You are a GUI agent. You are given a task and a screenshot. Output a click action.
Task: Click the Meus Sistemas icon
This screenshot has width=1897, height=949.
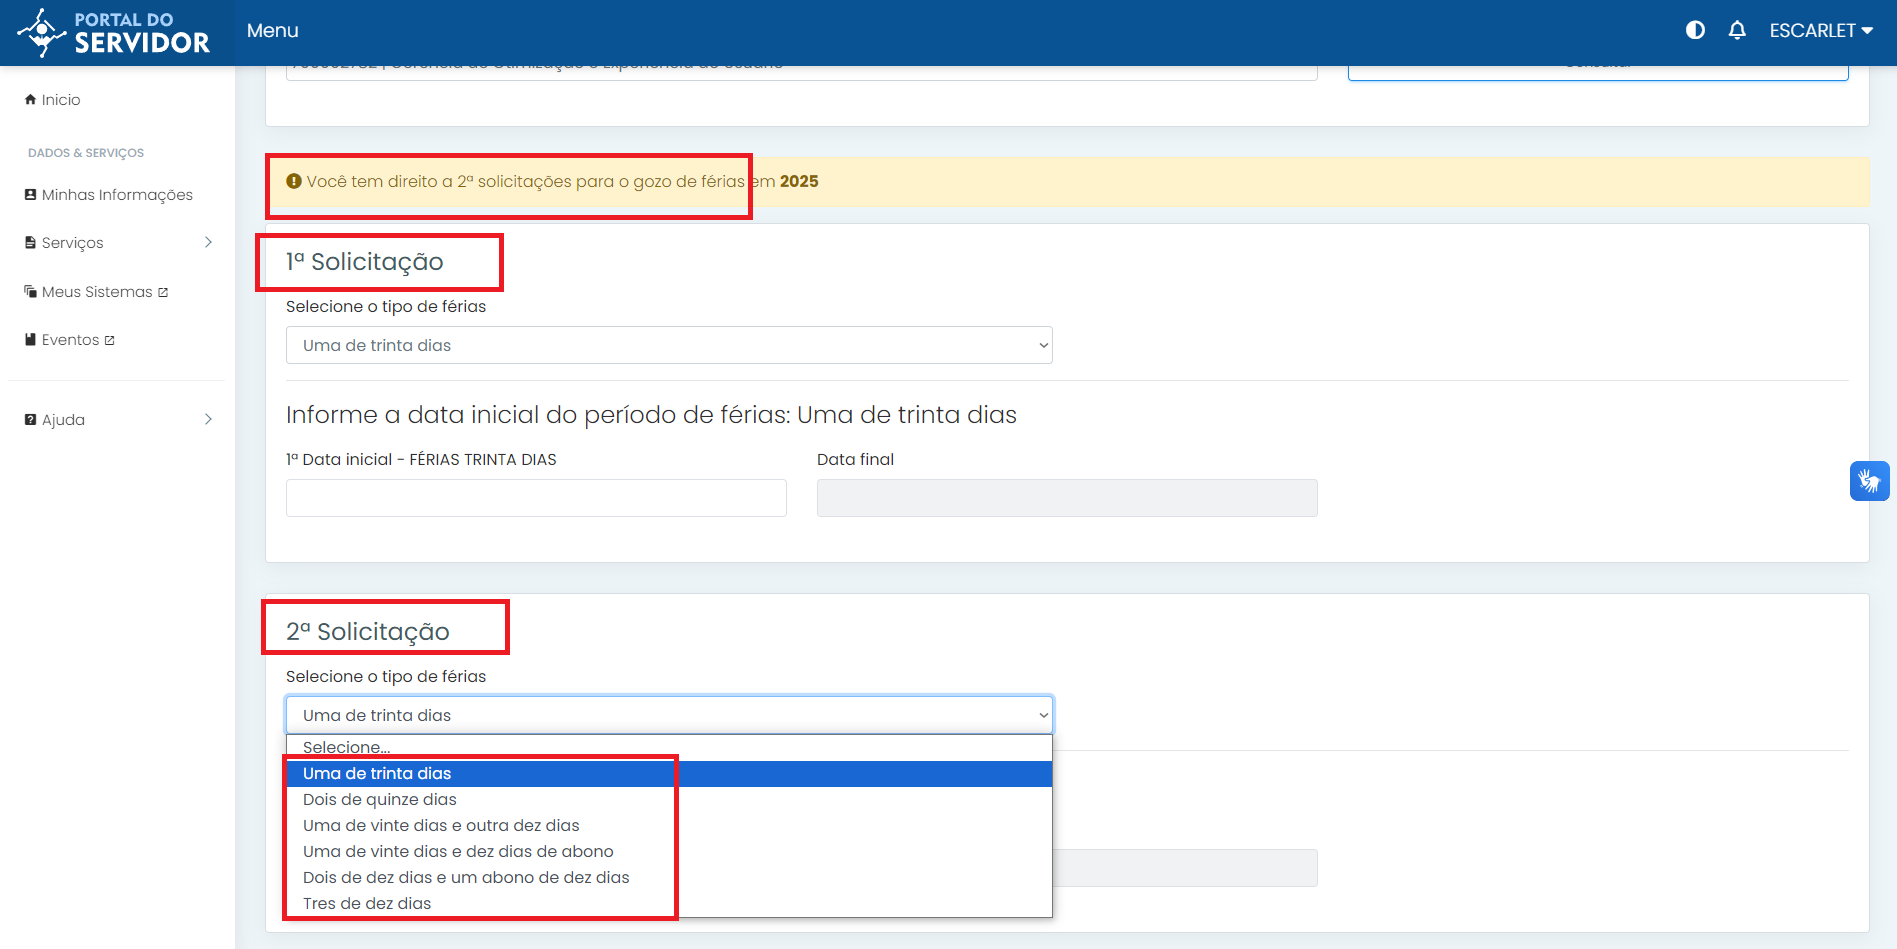(30, 291)
